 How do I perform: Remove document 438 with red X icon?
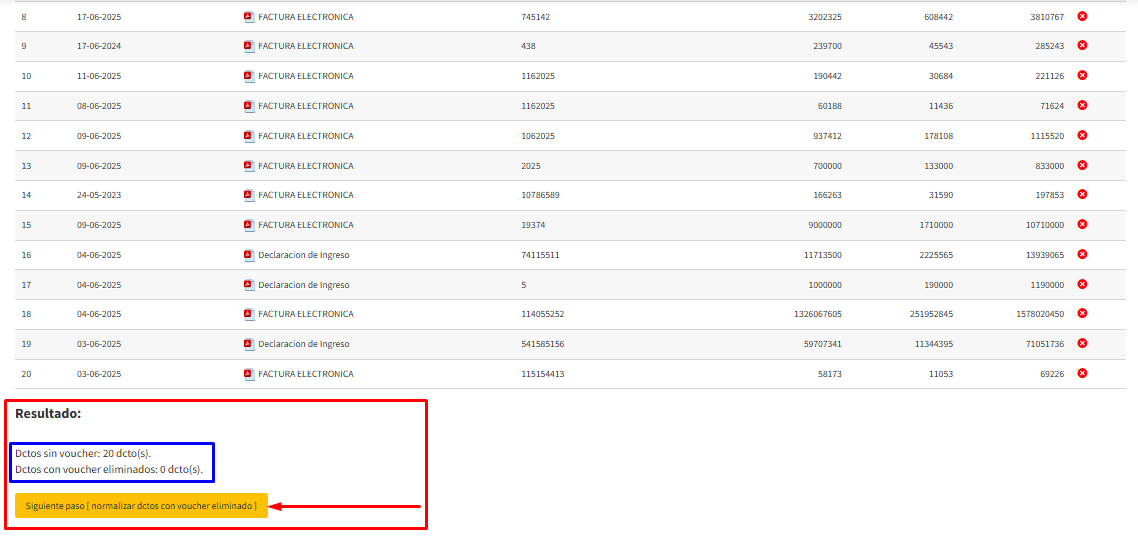point(1082,46)
